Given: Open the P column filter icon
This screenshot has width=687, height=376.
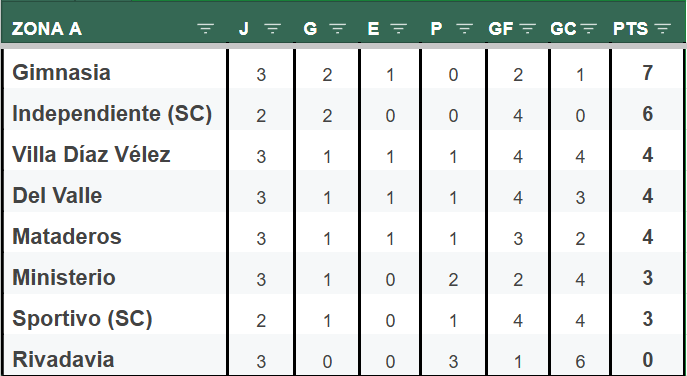Looking at the screenshot, I should click(x=464, y=29).
